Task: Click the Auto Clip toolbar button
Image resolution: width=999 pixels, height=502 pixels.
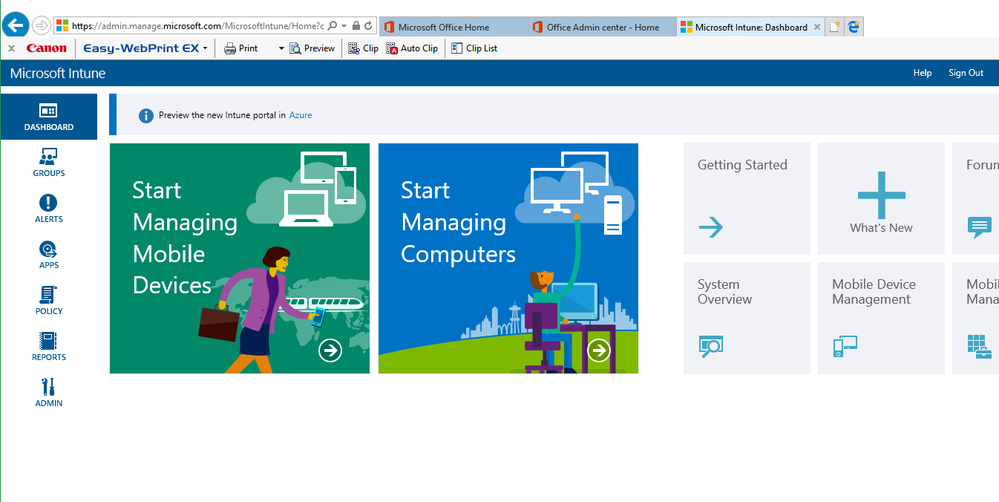Action: (x=412, y=48)
